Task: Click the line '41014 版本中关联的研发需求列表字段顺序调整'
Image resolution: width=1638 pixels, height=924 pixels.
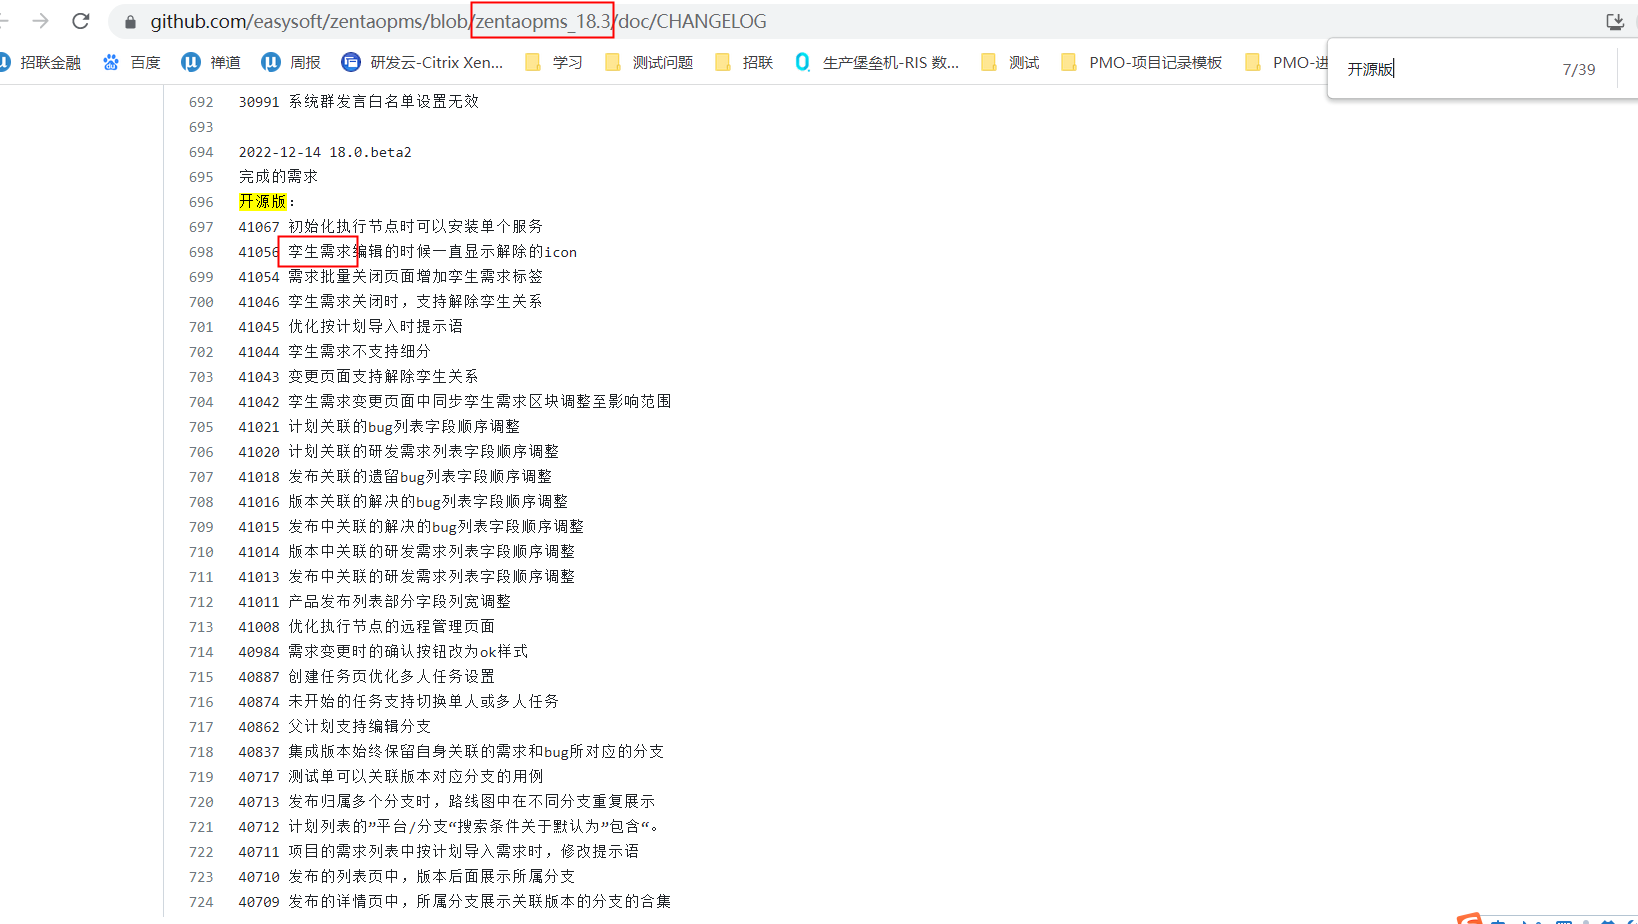Action: click(x=407, y=552)
